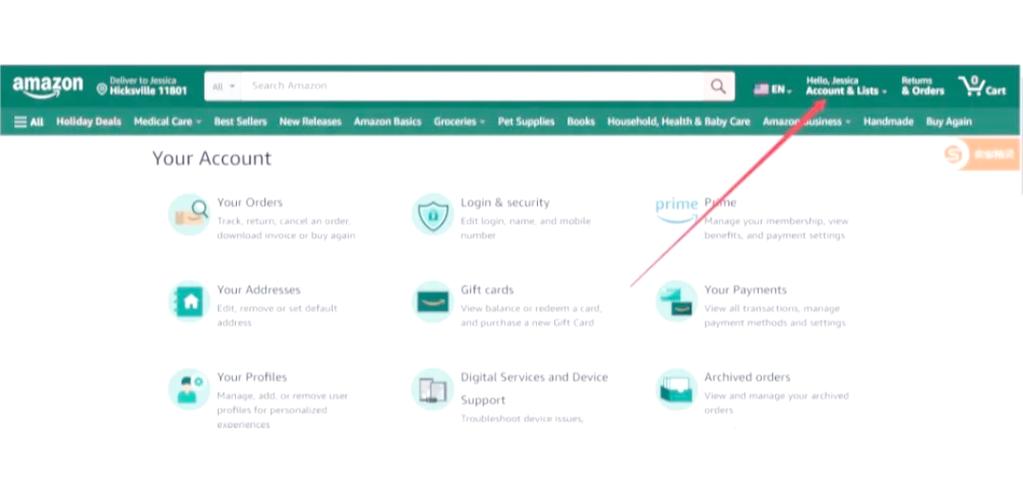The width and height of the screenshot is (1023, 500).
Task: Expand the EN language dropdown
Action: (x=782, y=90)
